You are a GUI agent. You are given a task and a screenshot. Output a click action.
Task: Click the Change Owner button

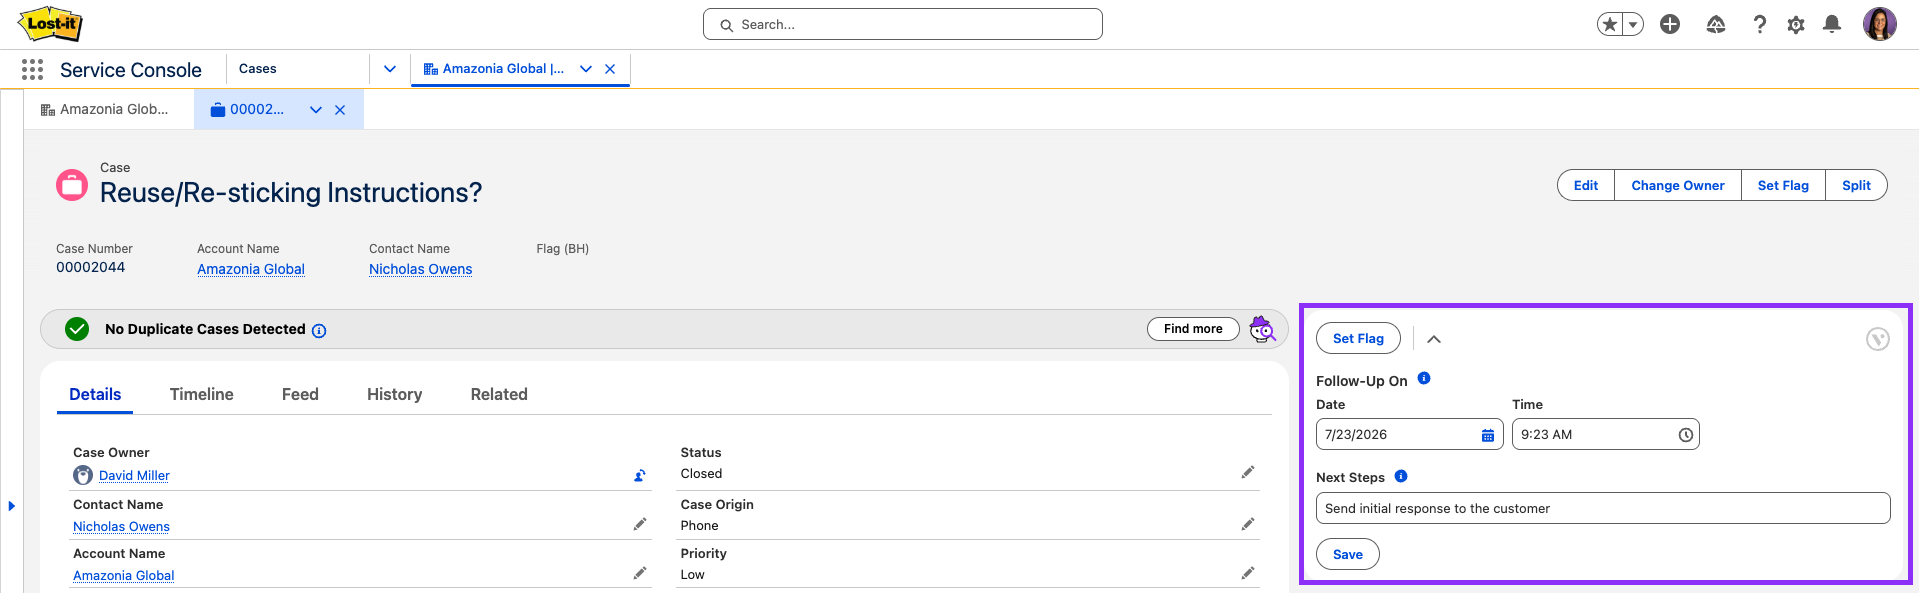[x=1678, y=185]
